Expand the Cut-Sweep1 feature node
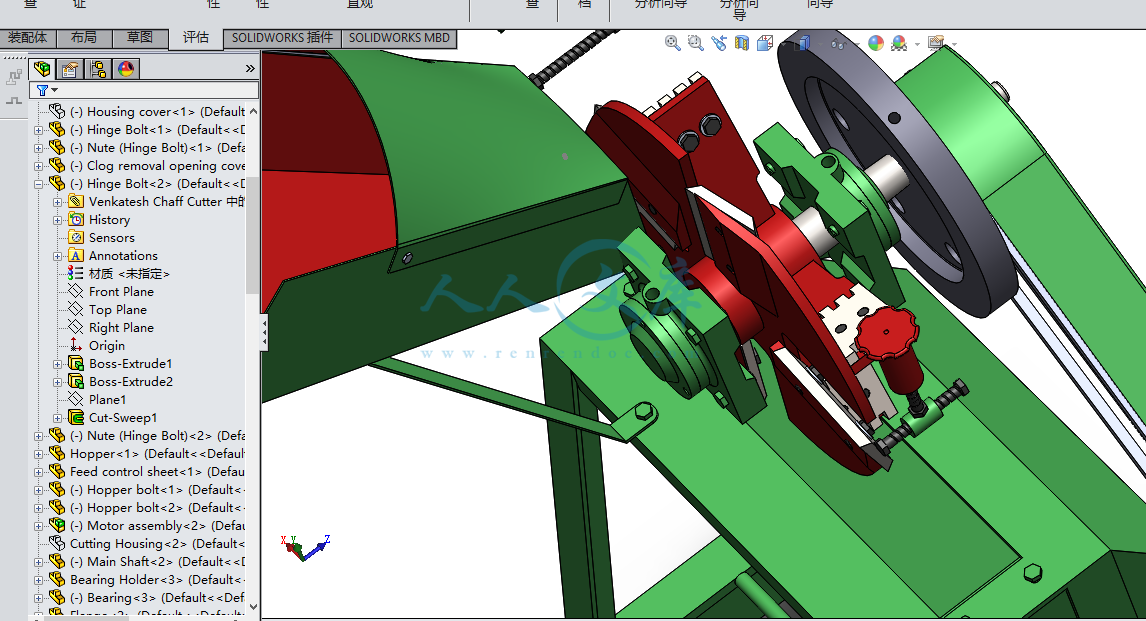Image resolution: width=1146 pixels, height=621 pixels. [x=58, y=418]
